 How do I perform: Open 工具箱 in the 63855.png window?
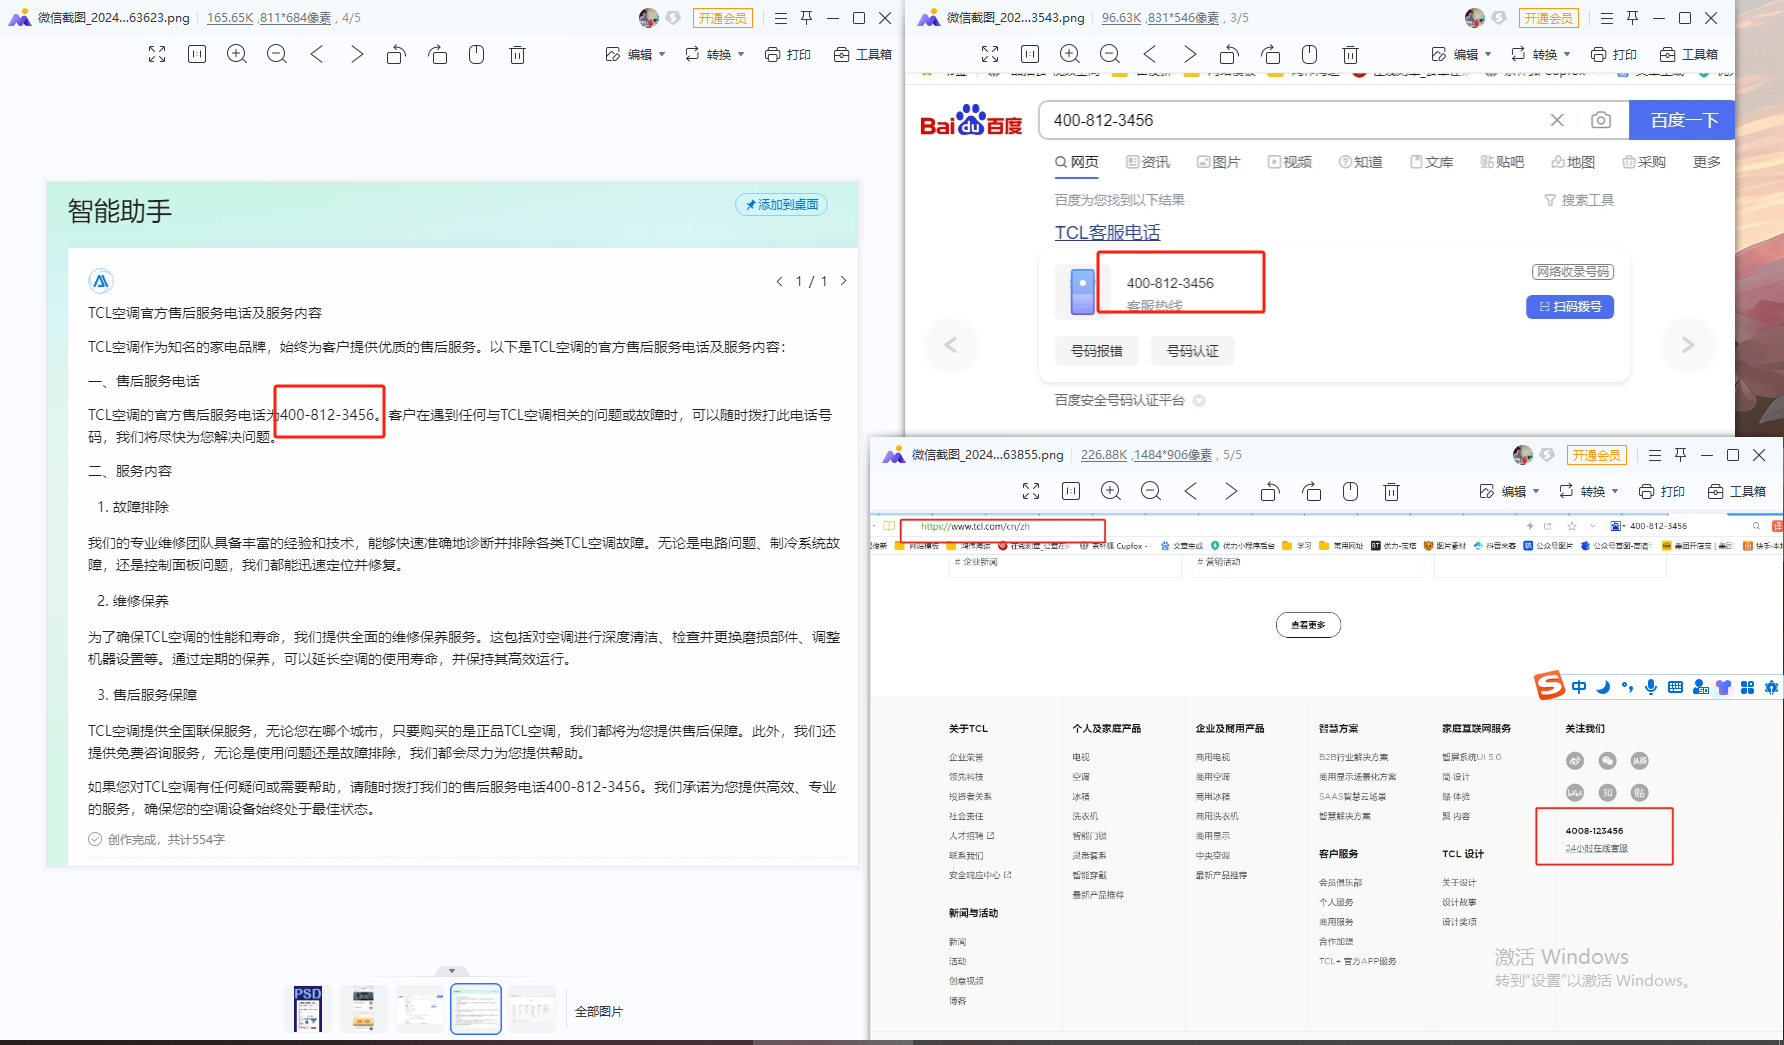[x=1736, y=491]
